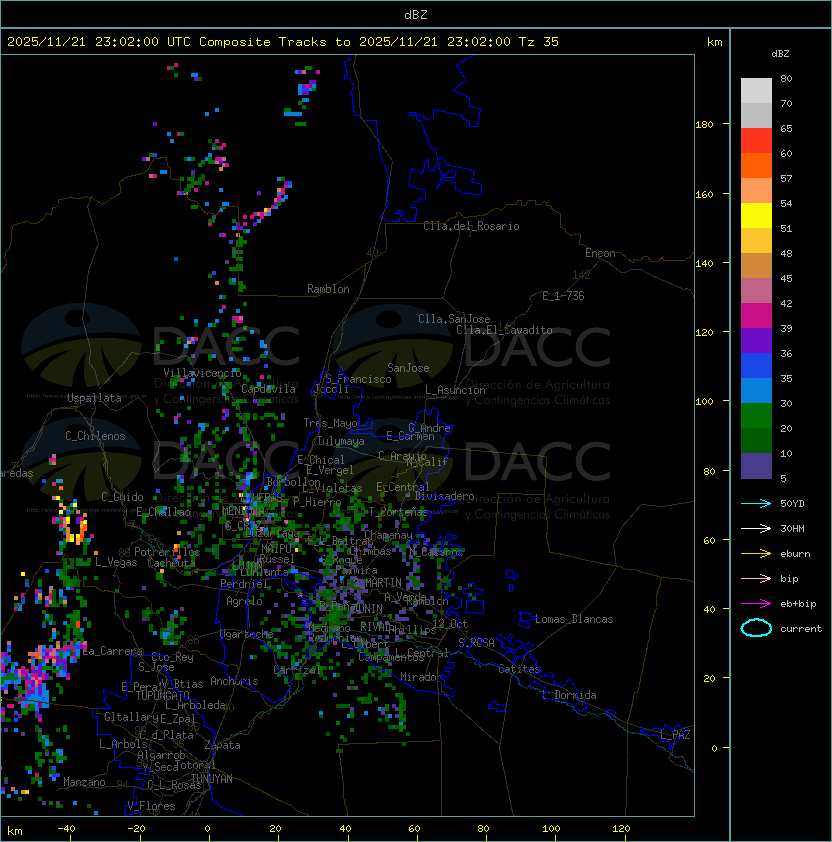This screenshot has height=842, width=832.
Task: Click the 'Clla.del_Rosario' map label
Action: pyautogui.click(x=471, y=226)
